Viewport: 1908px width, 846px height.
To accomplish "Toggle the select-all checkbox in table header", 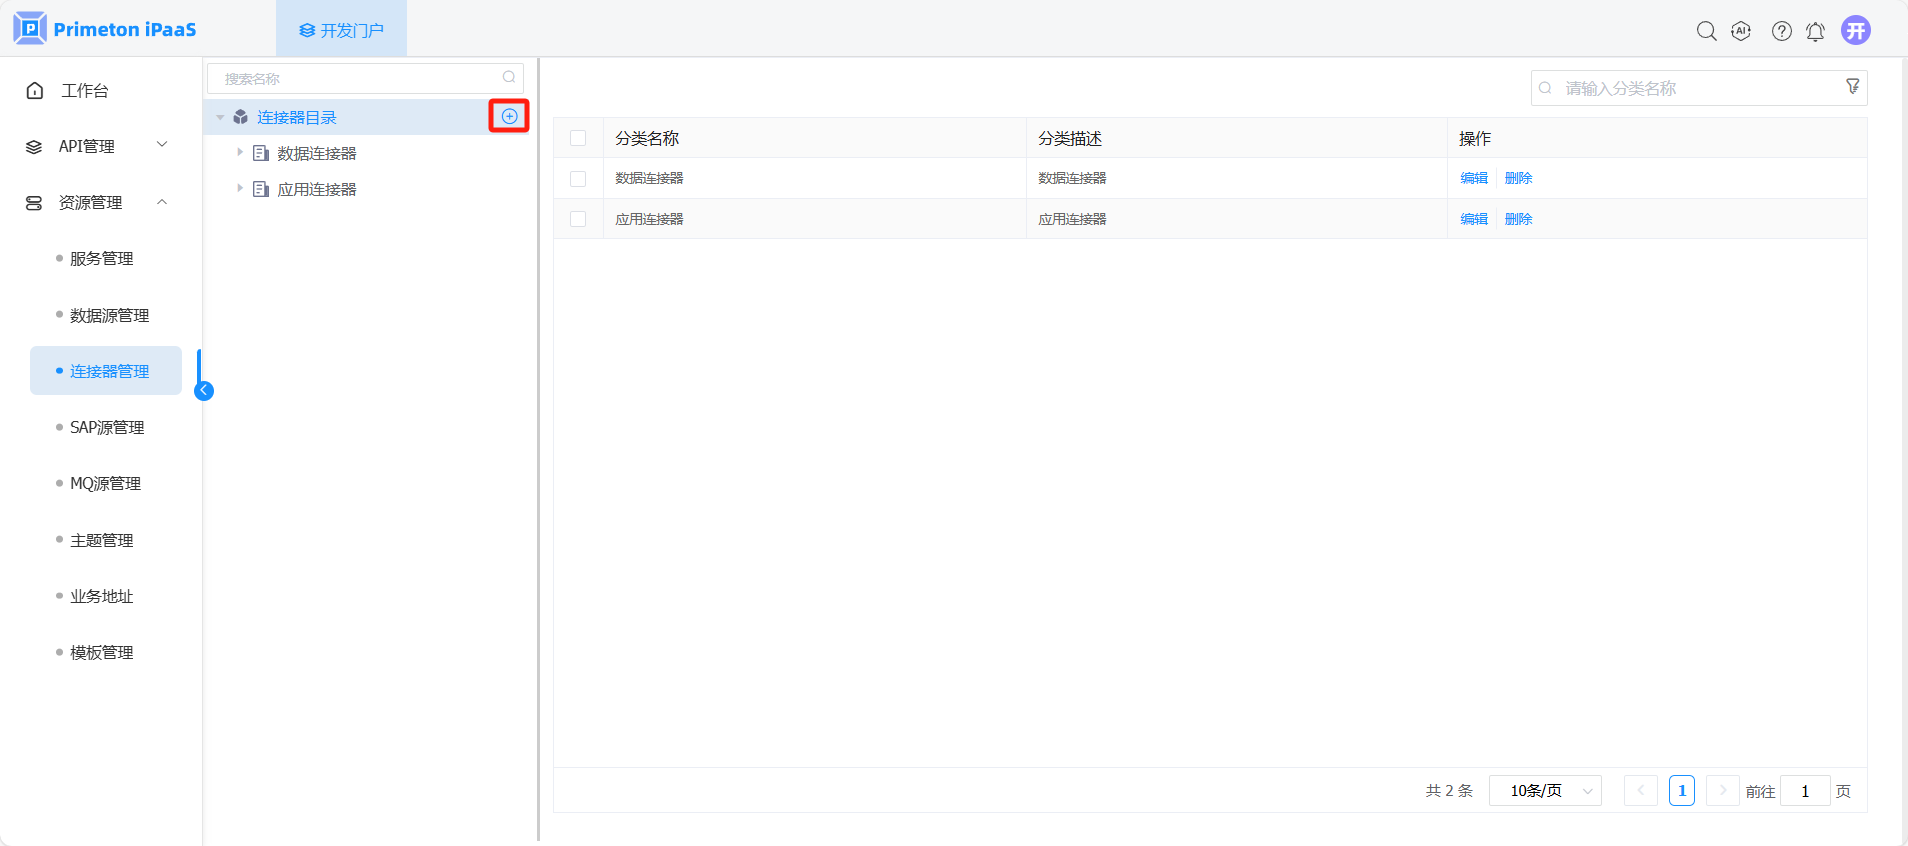I will (x=578, y=138).
